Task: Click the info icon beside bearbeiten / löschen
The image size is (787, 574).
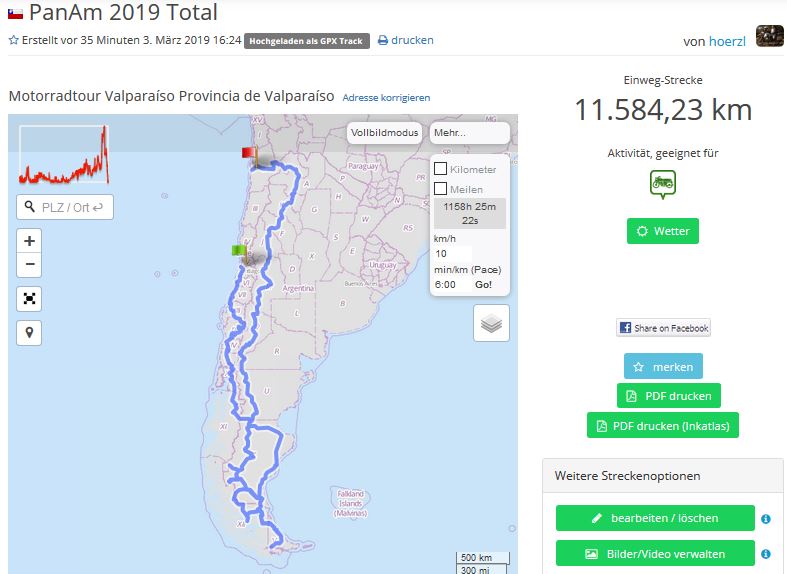Action: pyautogui.click(x=765, y=519)
